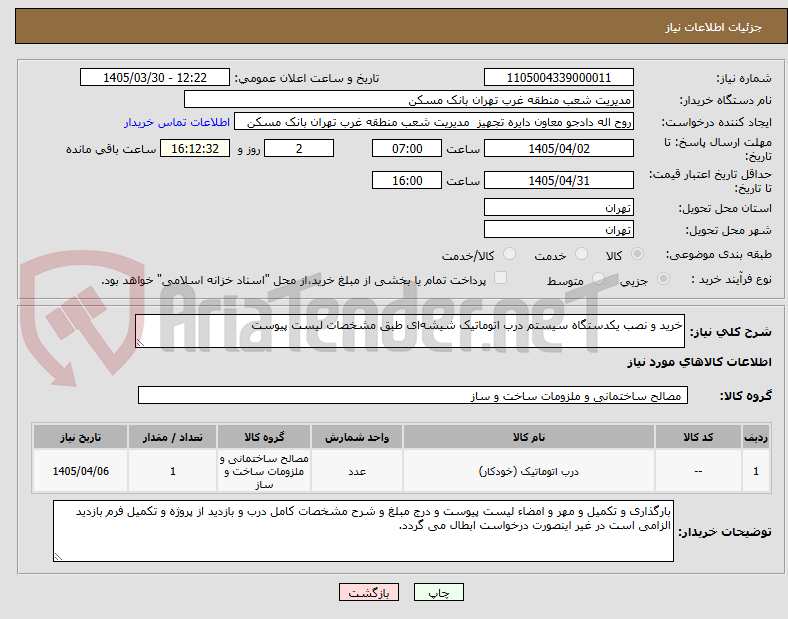This screenshot has width=788, height=619.
Task: Click the چاپ (print) button
Action: click(x=438, y=592)
